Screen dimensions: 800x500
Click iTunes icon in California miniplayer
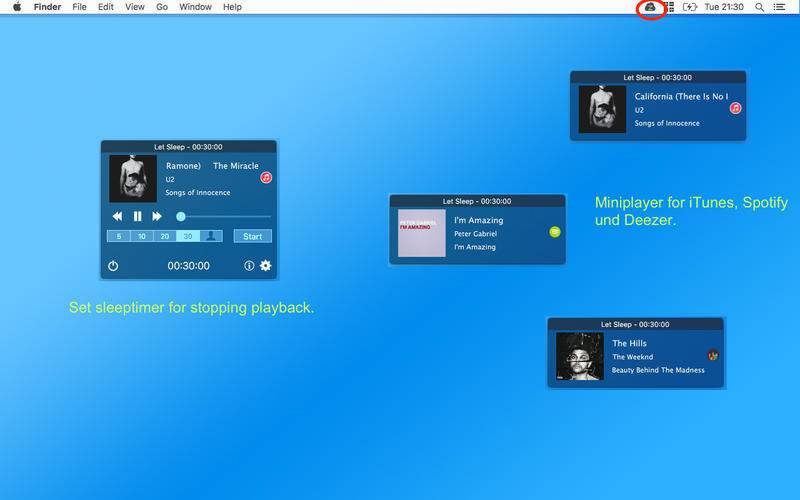point(735,108)
